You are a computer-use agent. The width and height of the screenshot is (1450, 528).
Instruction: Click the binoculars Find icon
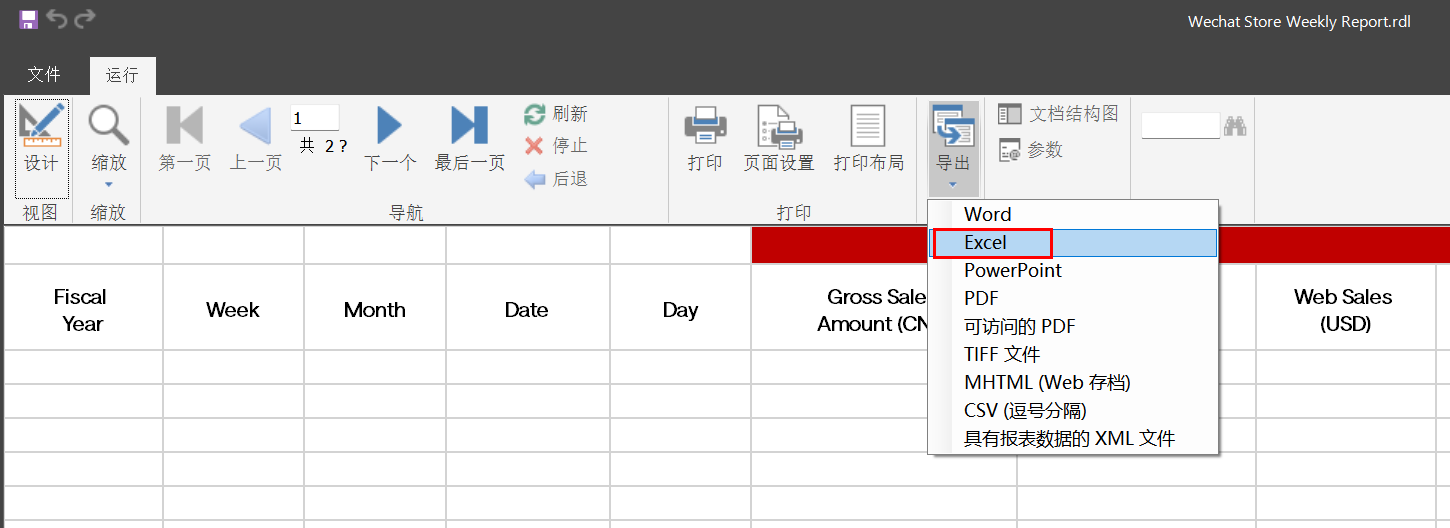click(1236, 126)
